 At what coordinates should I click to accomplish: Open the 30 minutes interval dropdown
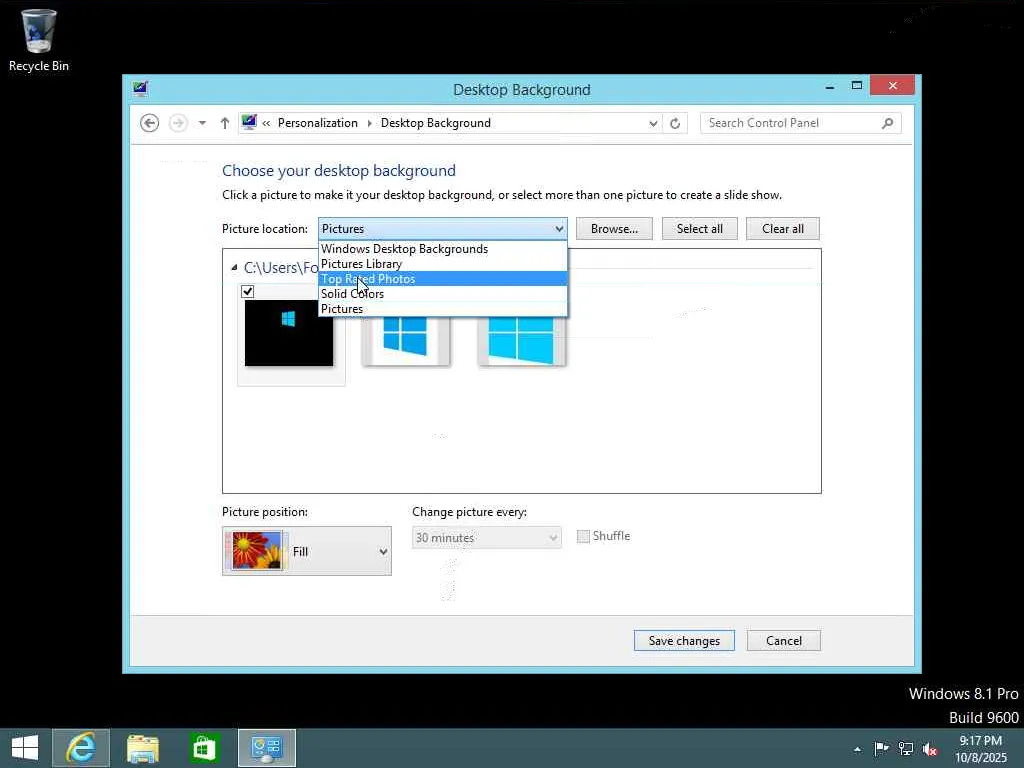(487, 537)
